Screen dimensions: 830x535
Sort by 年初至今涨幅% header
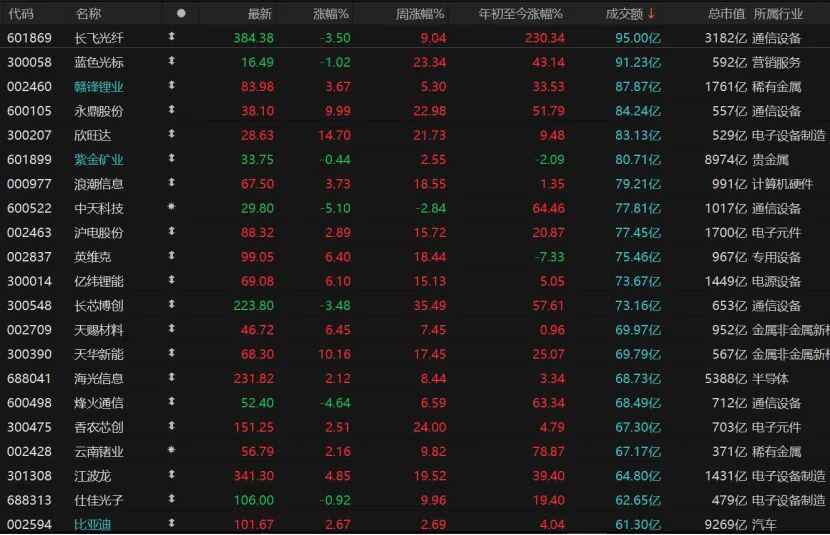(x=520, y=14)
